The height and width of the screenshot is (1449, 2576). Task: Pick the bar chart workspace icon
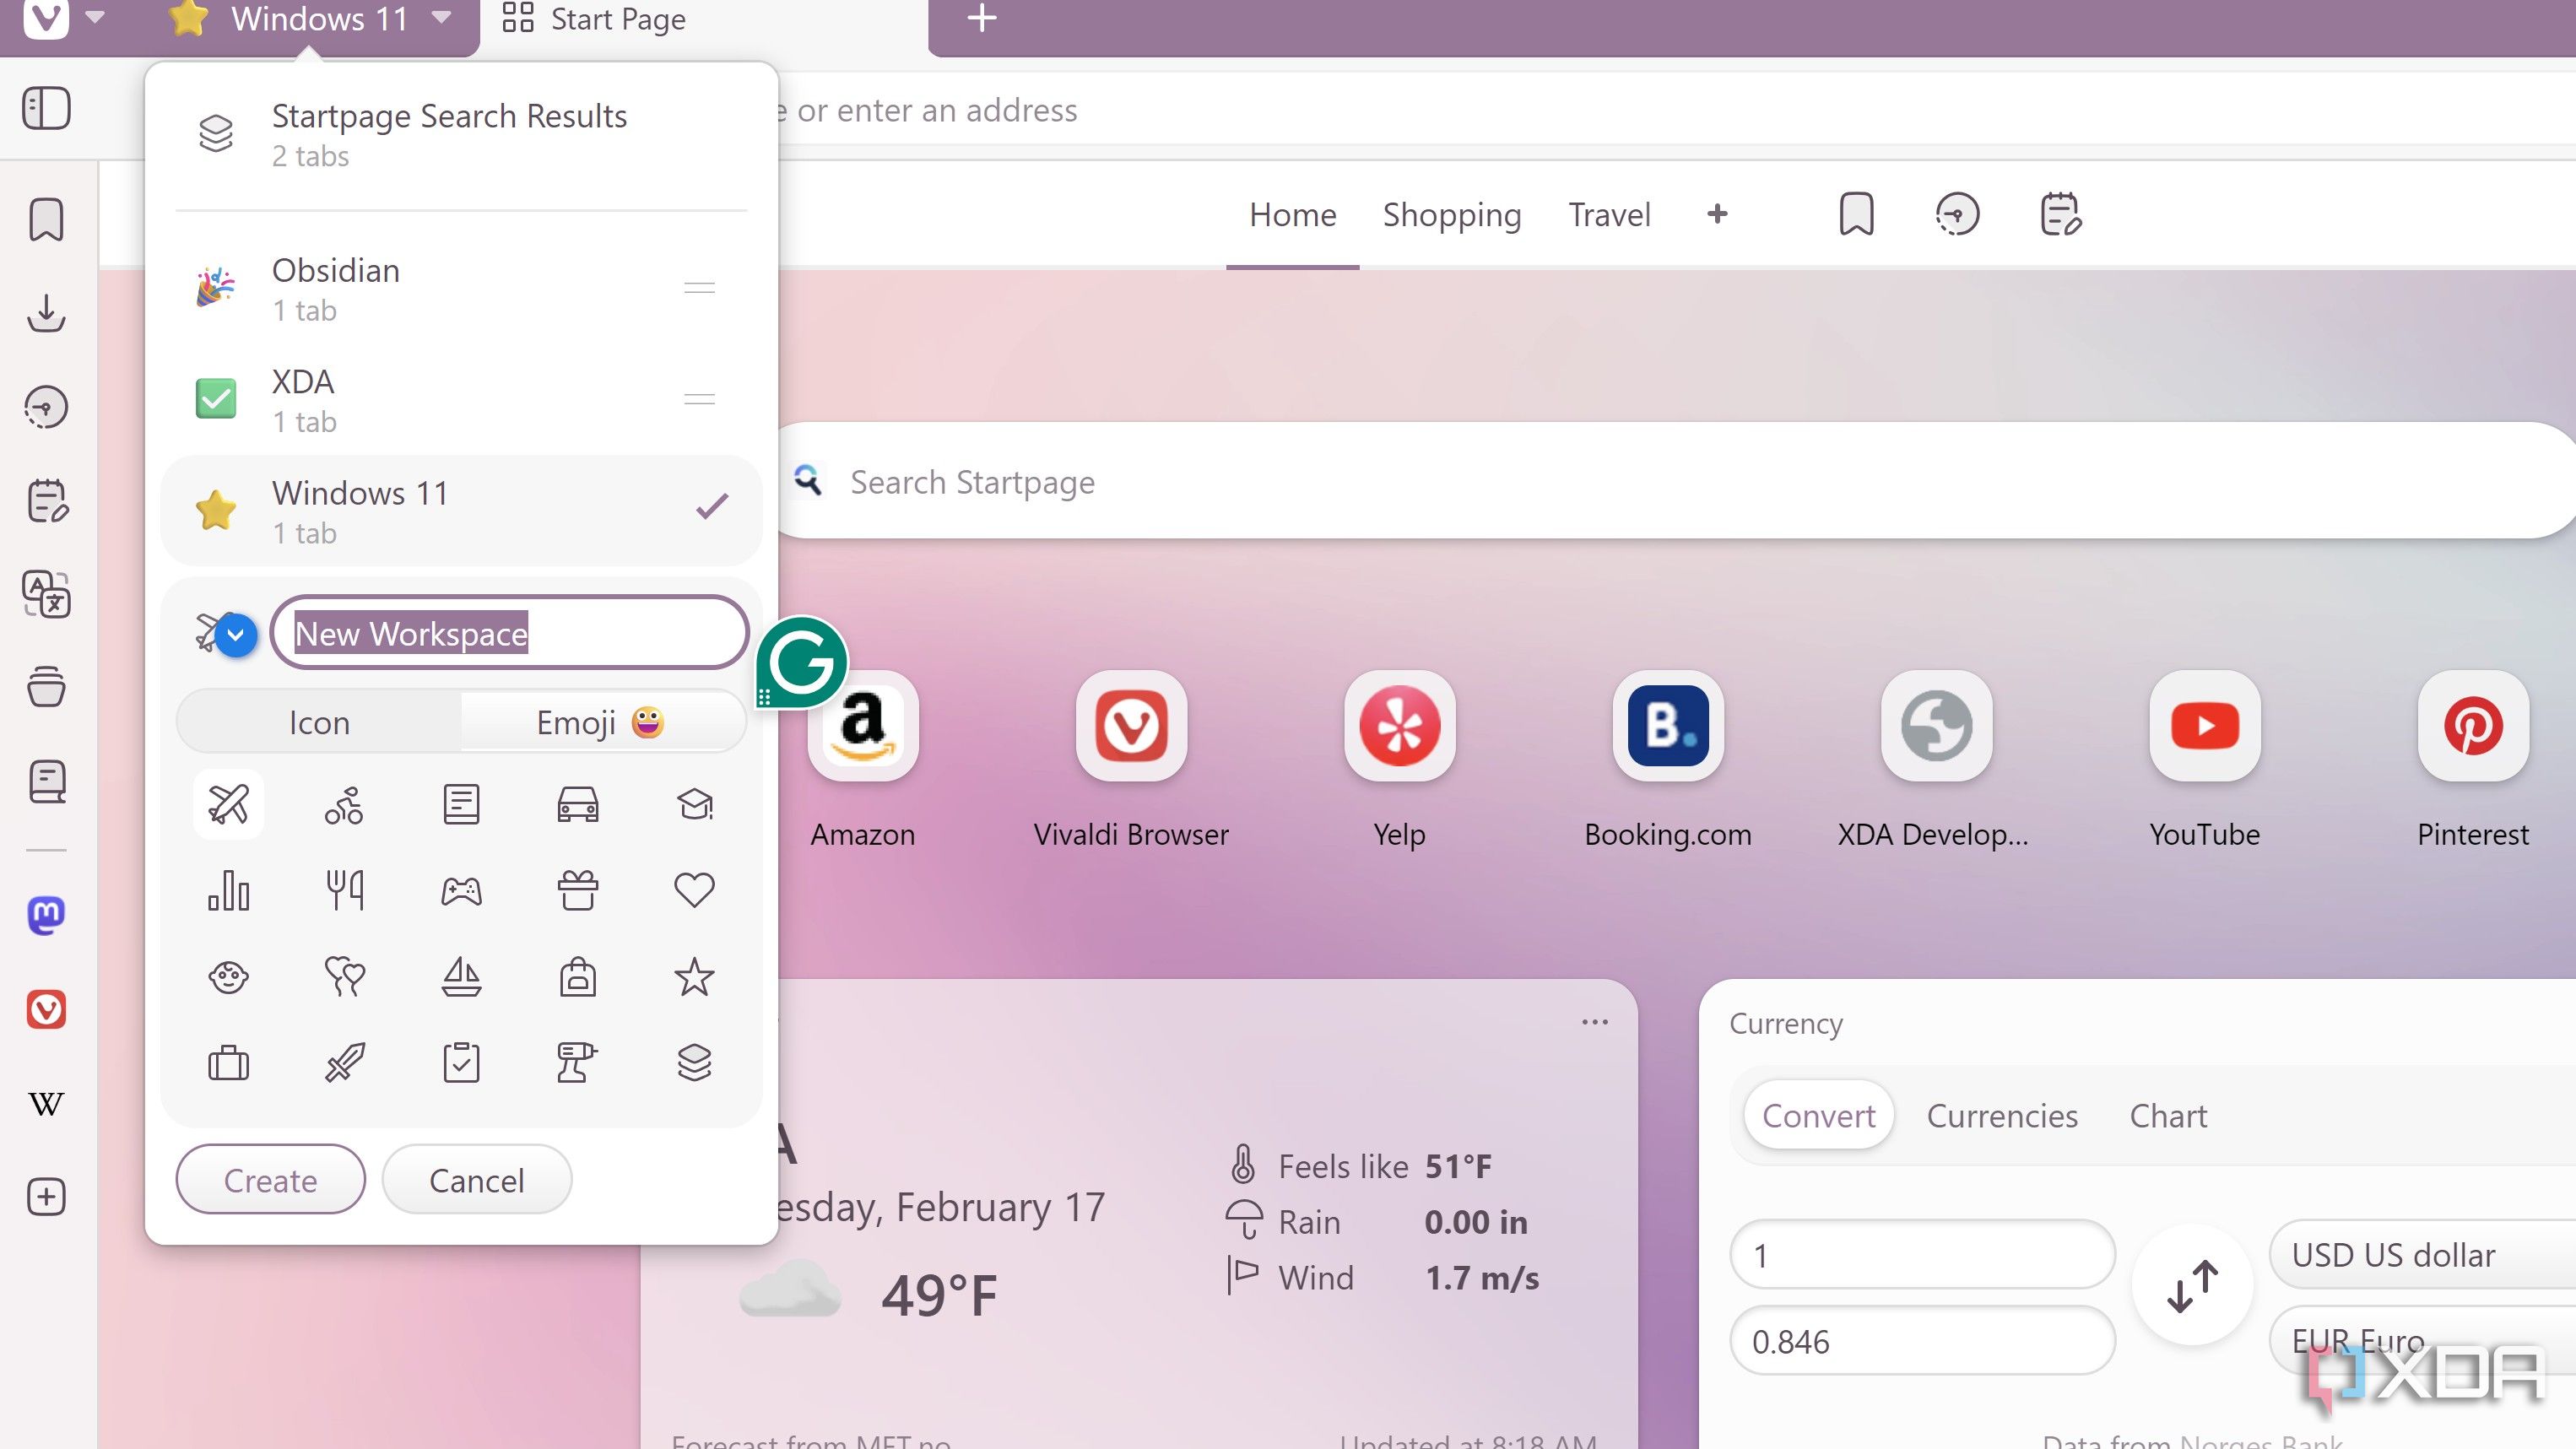click(228, 890)
